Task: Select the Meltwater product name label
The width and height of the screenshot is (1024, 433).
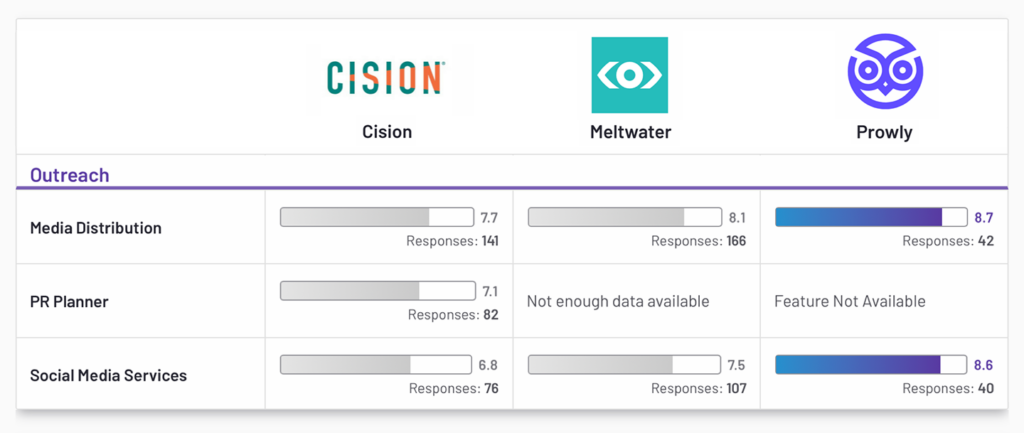Action: point(630,131)
